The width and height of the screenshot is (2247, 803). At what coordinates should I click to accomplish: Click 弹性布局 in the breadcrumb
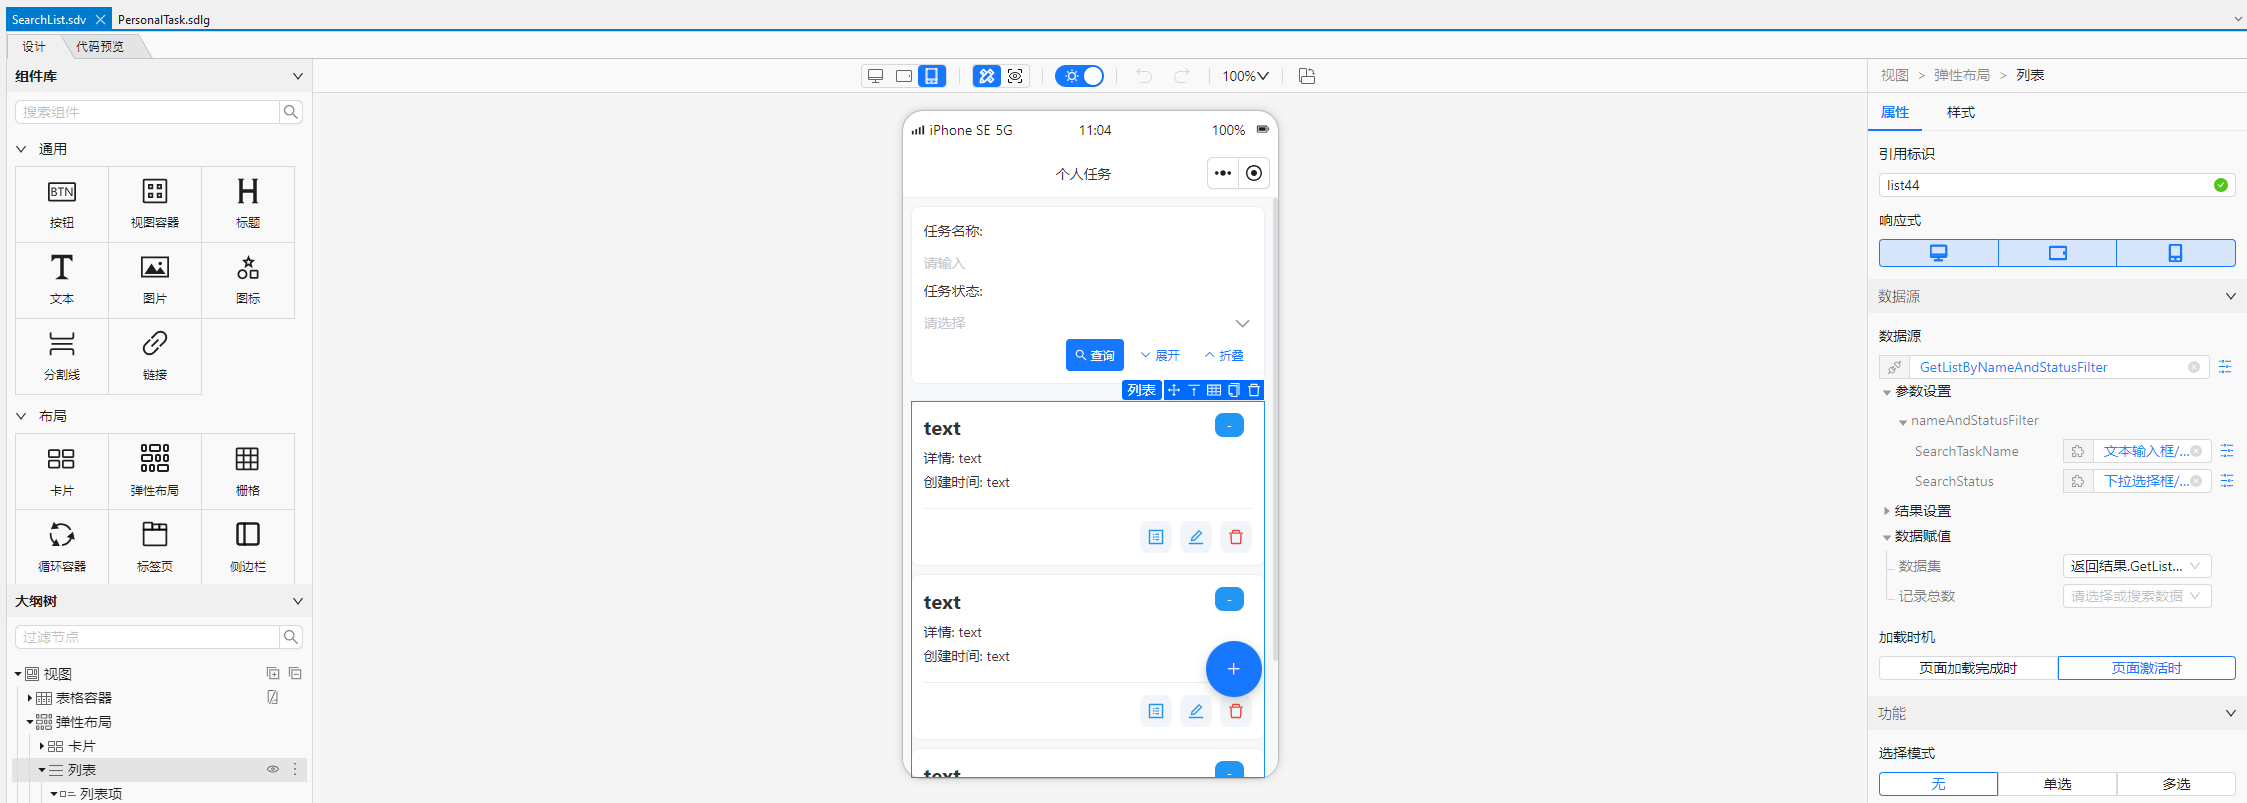(1962, 75)
